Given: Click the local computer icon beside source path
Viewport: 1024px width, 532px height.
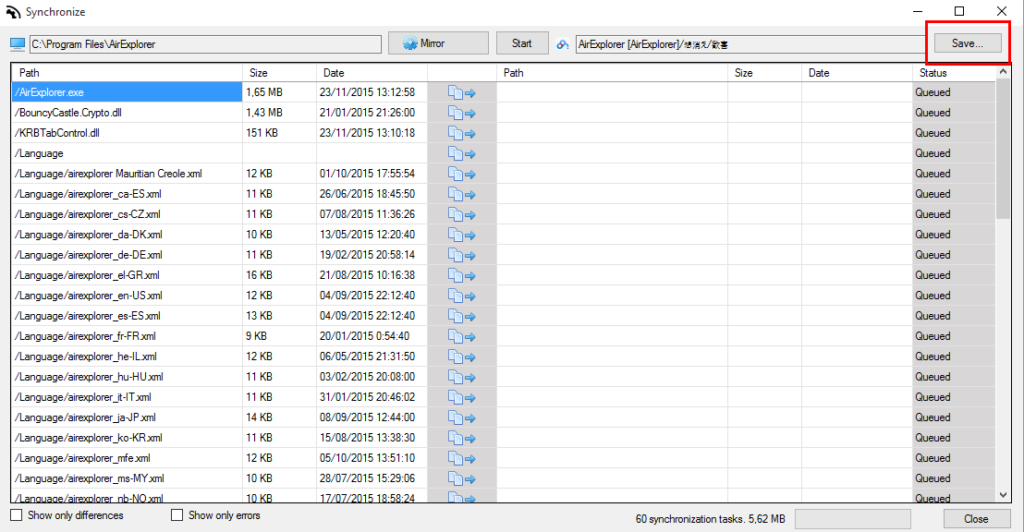Looking at the screenshot, I should tap(18, 44).
